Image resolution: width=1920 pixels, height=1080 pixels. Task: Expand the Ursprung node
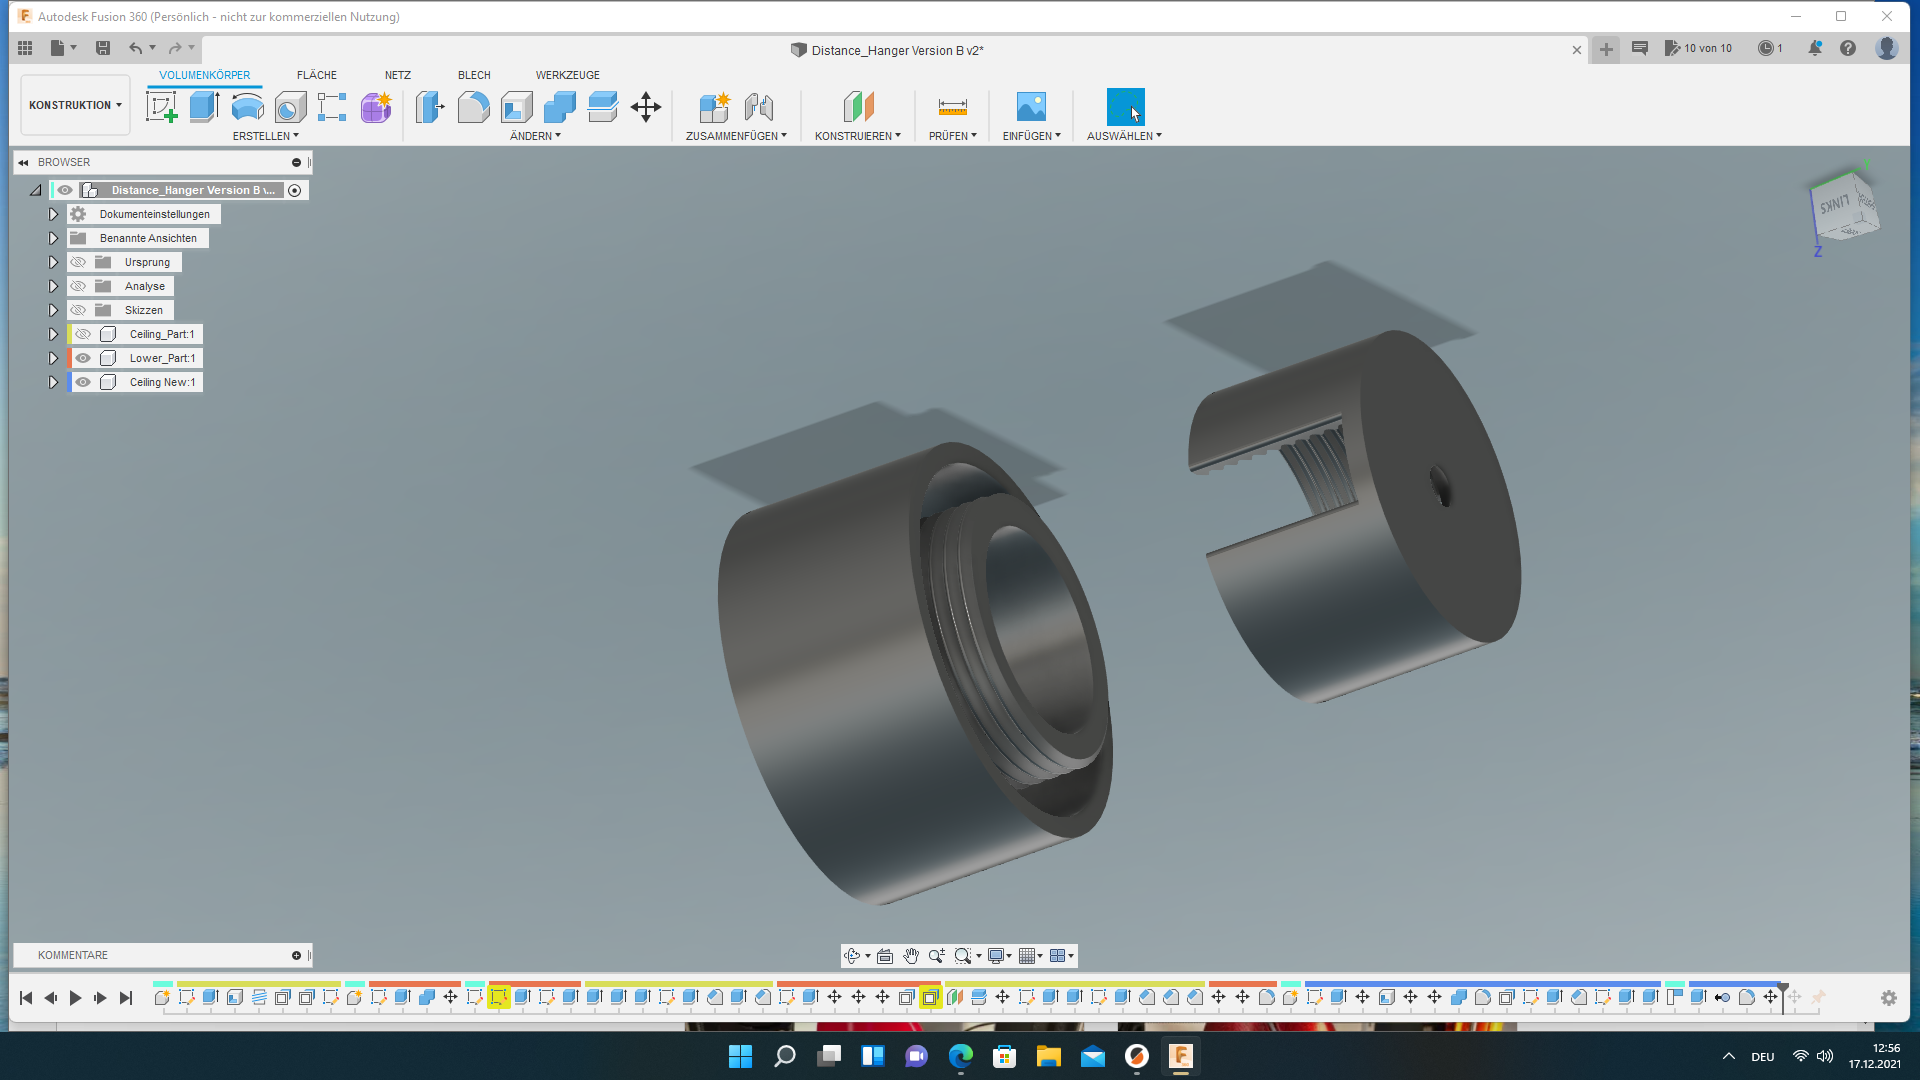pos(53,262)
